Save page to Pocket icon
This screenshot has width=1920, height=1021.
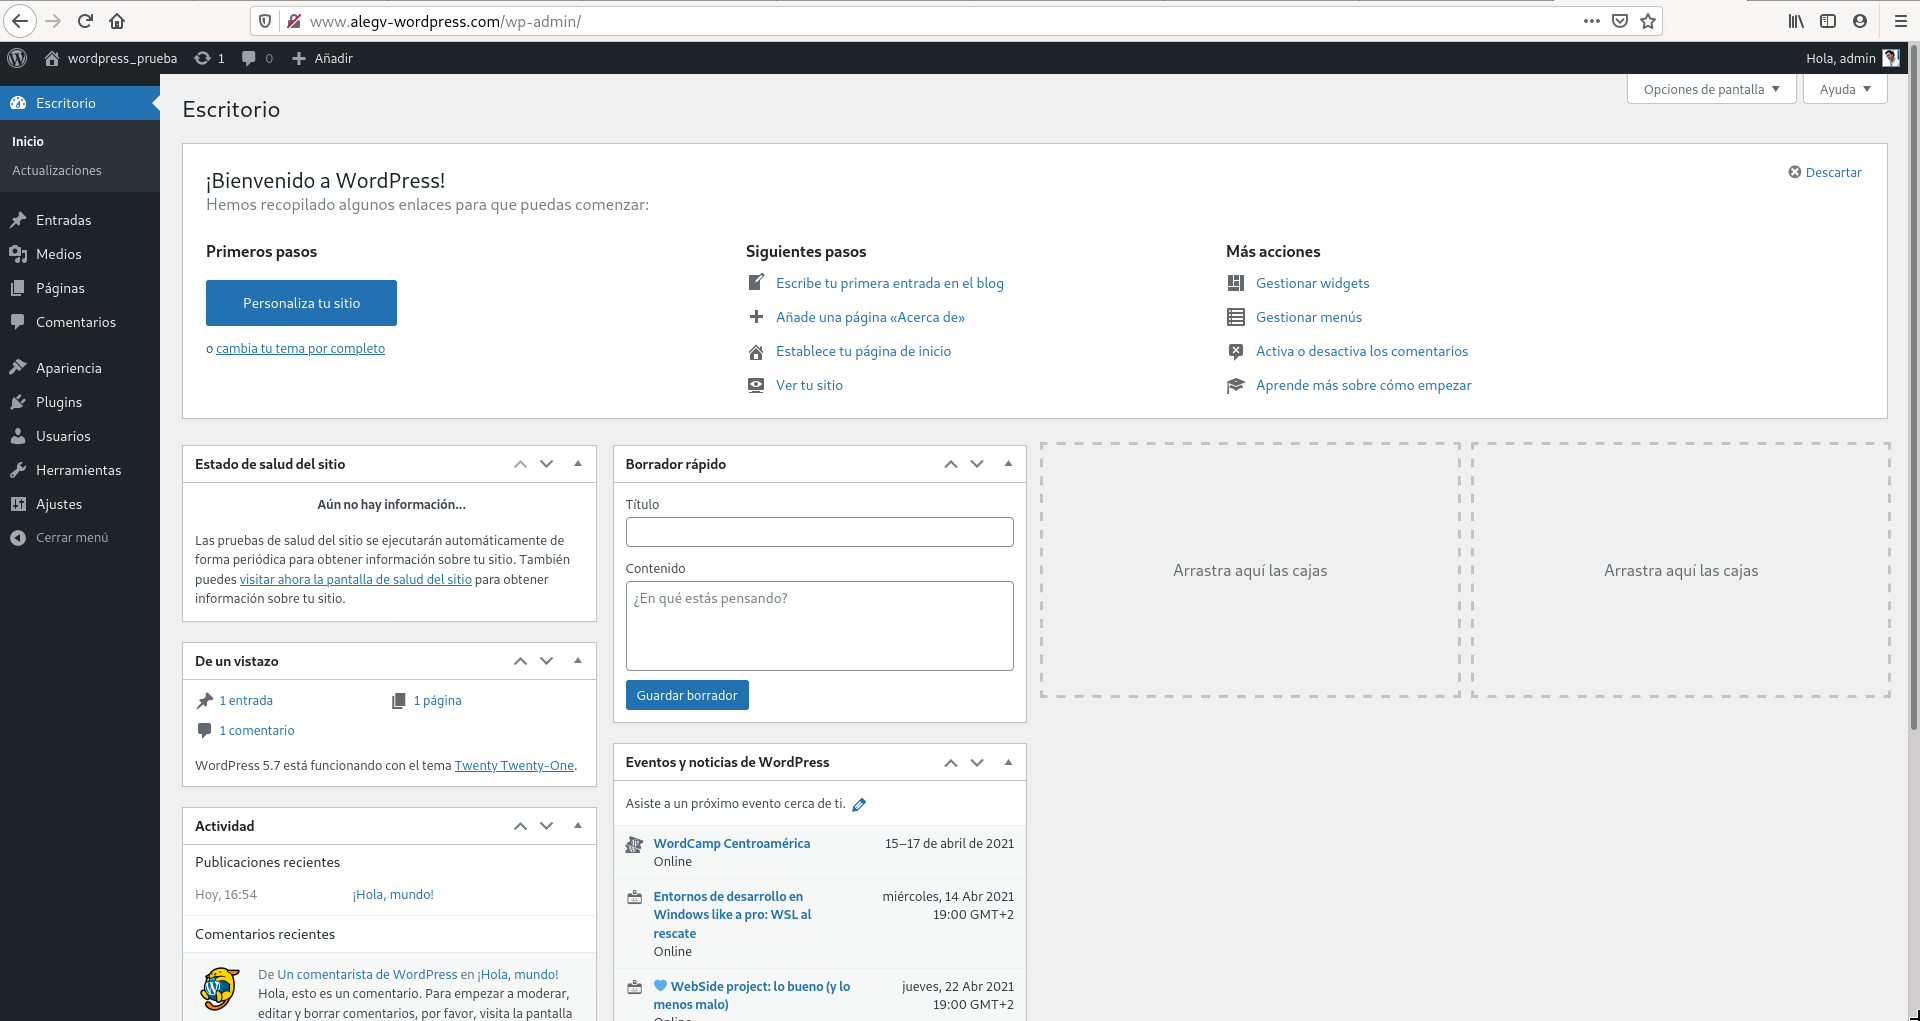[1620, 21]
